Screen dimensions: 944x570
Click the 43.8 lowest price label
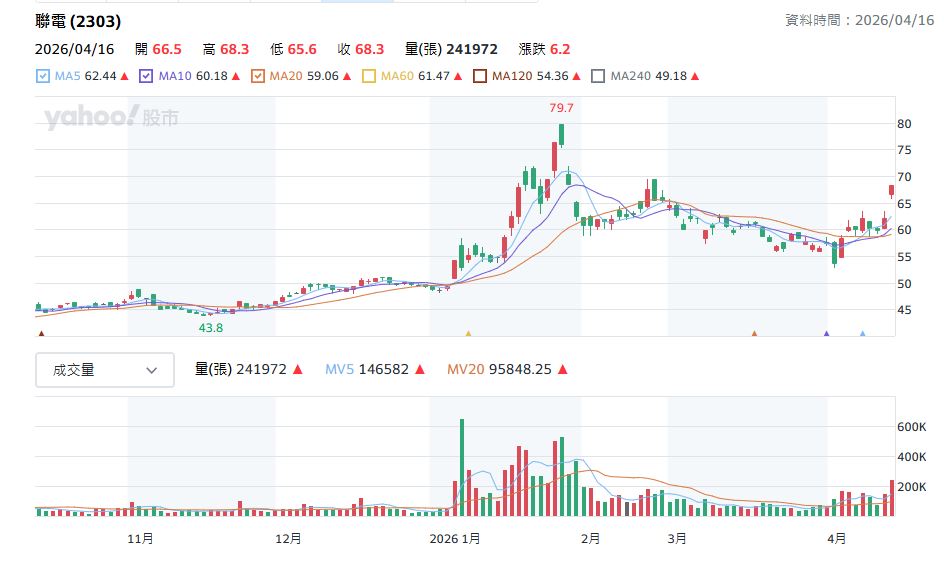(211, 327)
